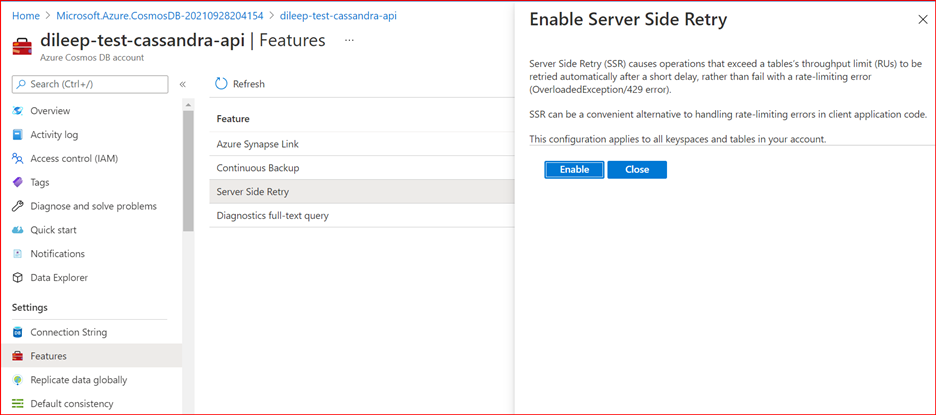
Task: Click the Default consistency lines icon
Action: [18, 404]
